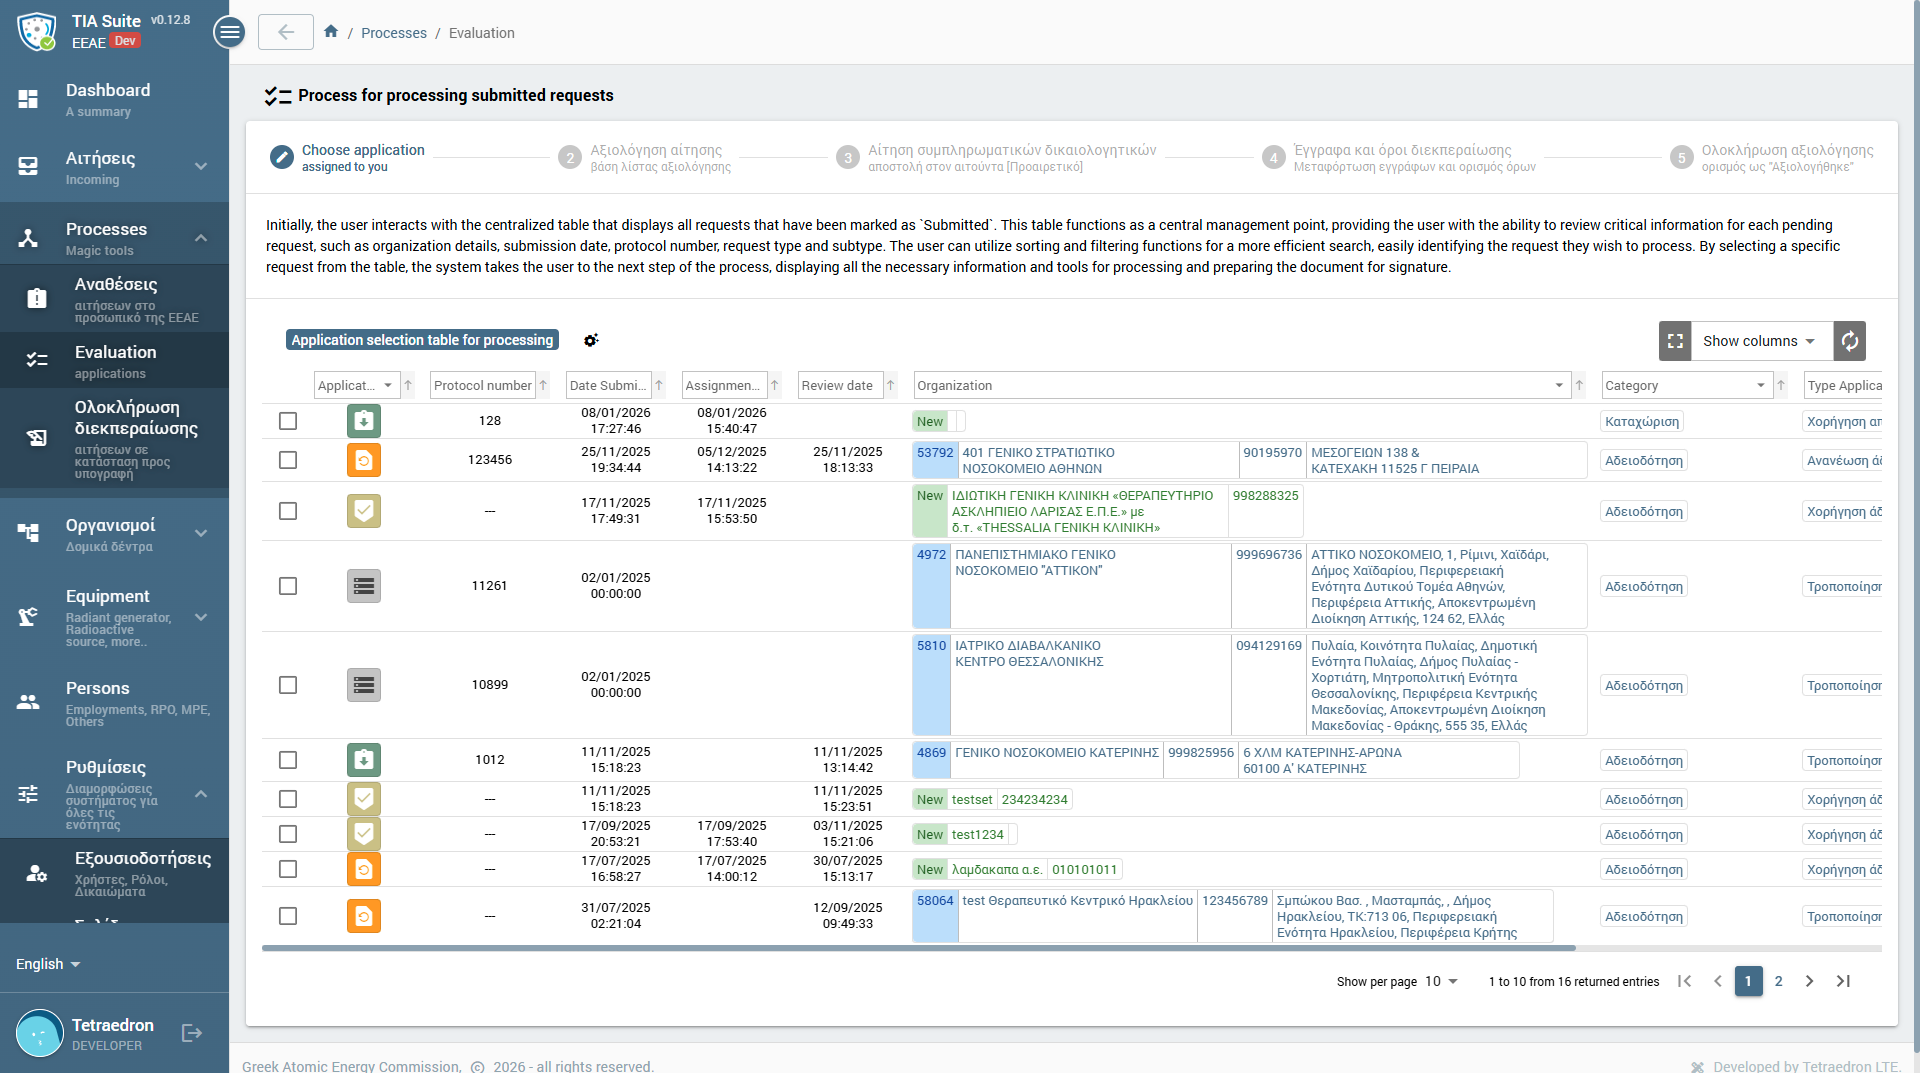Tick the checkbox for protocol 10899

[x=288, y=685]
